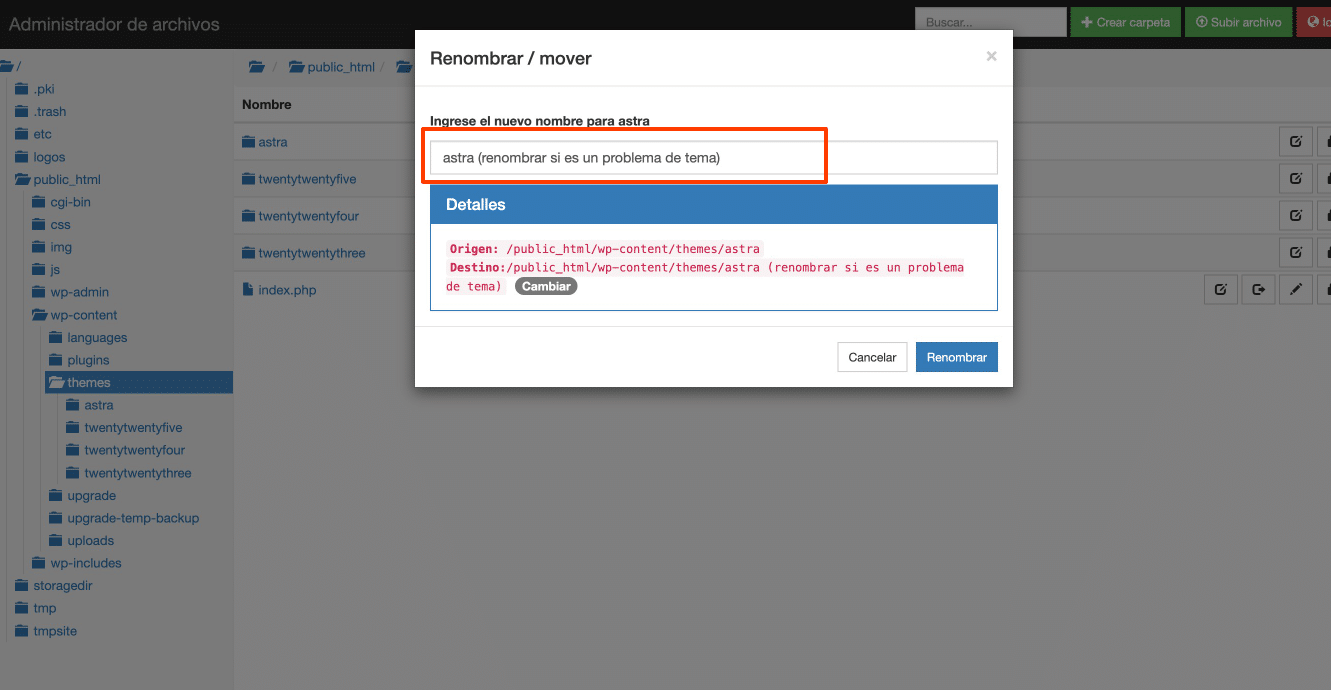The image size is (1331, 690).
Task: Click the rename icon in index.php row
Action: 1220,290
